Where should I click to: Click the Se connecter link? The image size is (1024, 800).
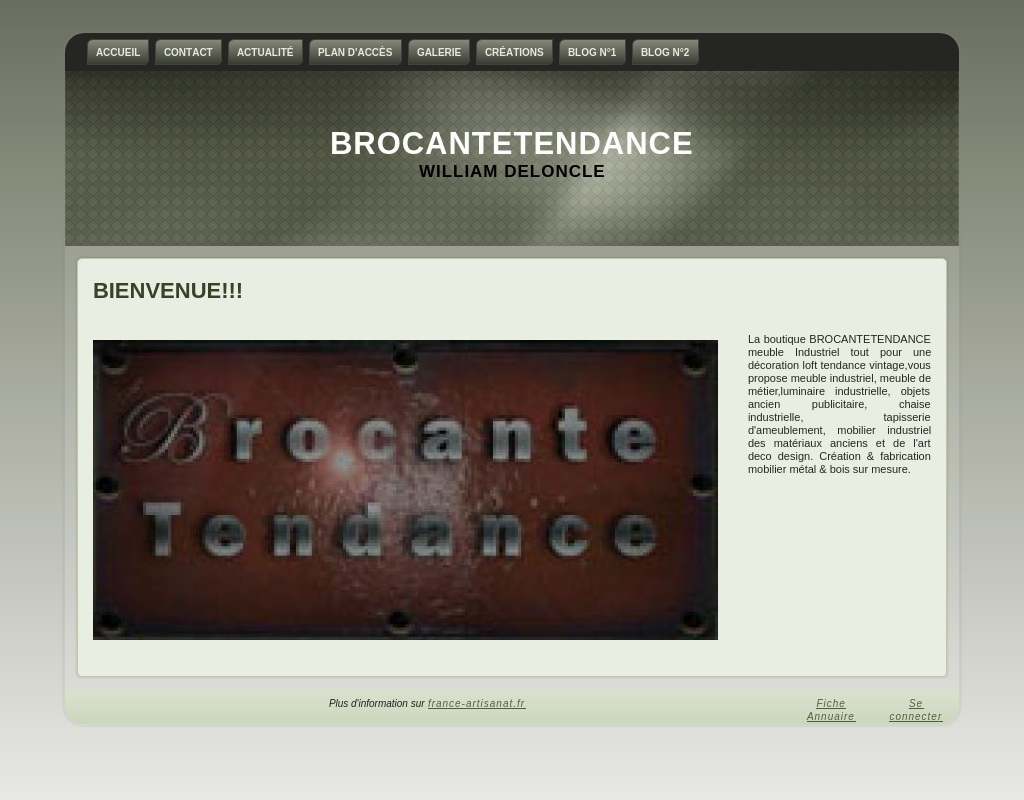(x=916, y=710)
